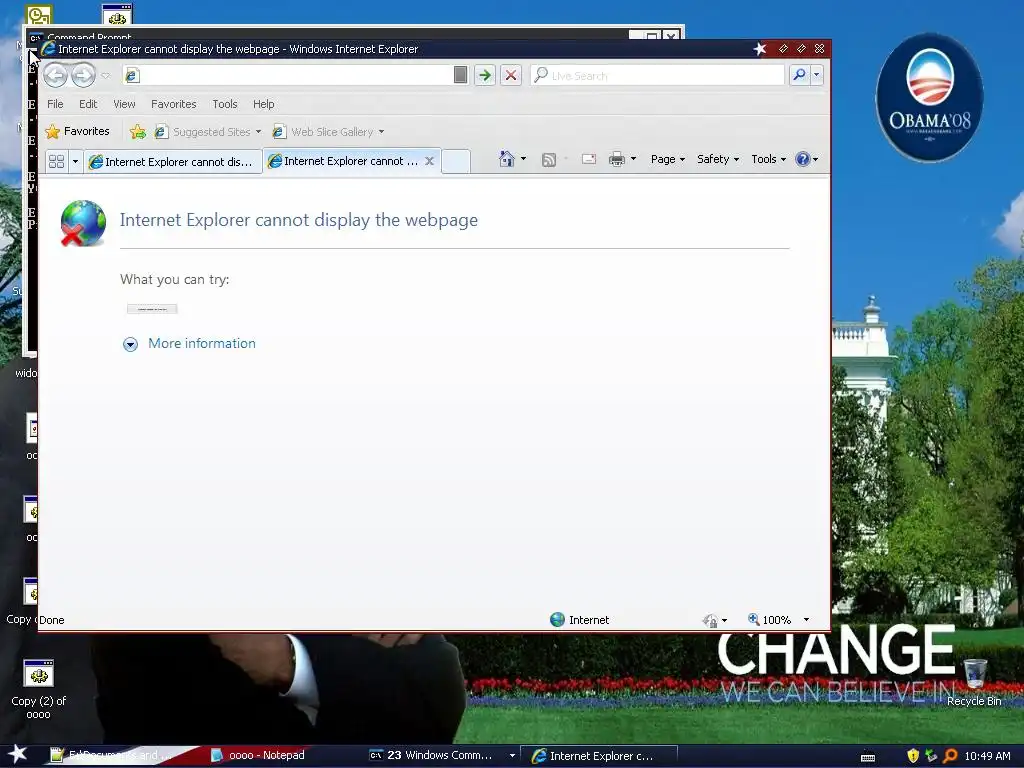
Task: Click the yellow security shield tray icon
Action: (x=913, y=756)
